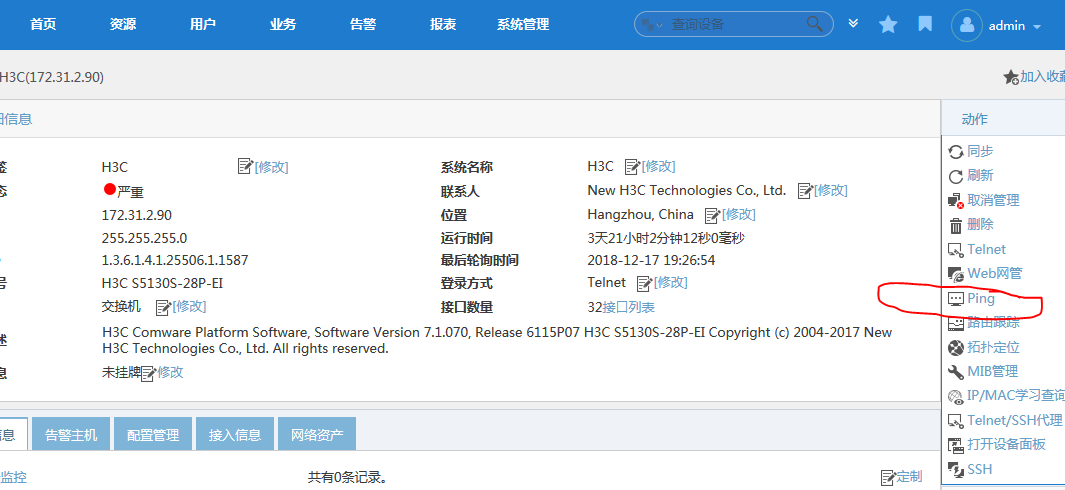Click 修改 next to Hangzhou, China

pyautogui.click(x=738, y=215)
